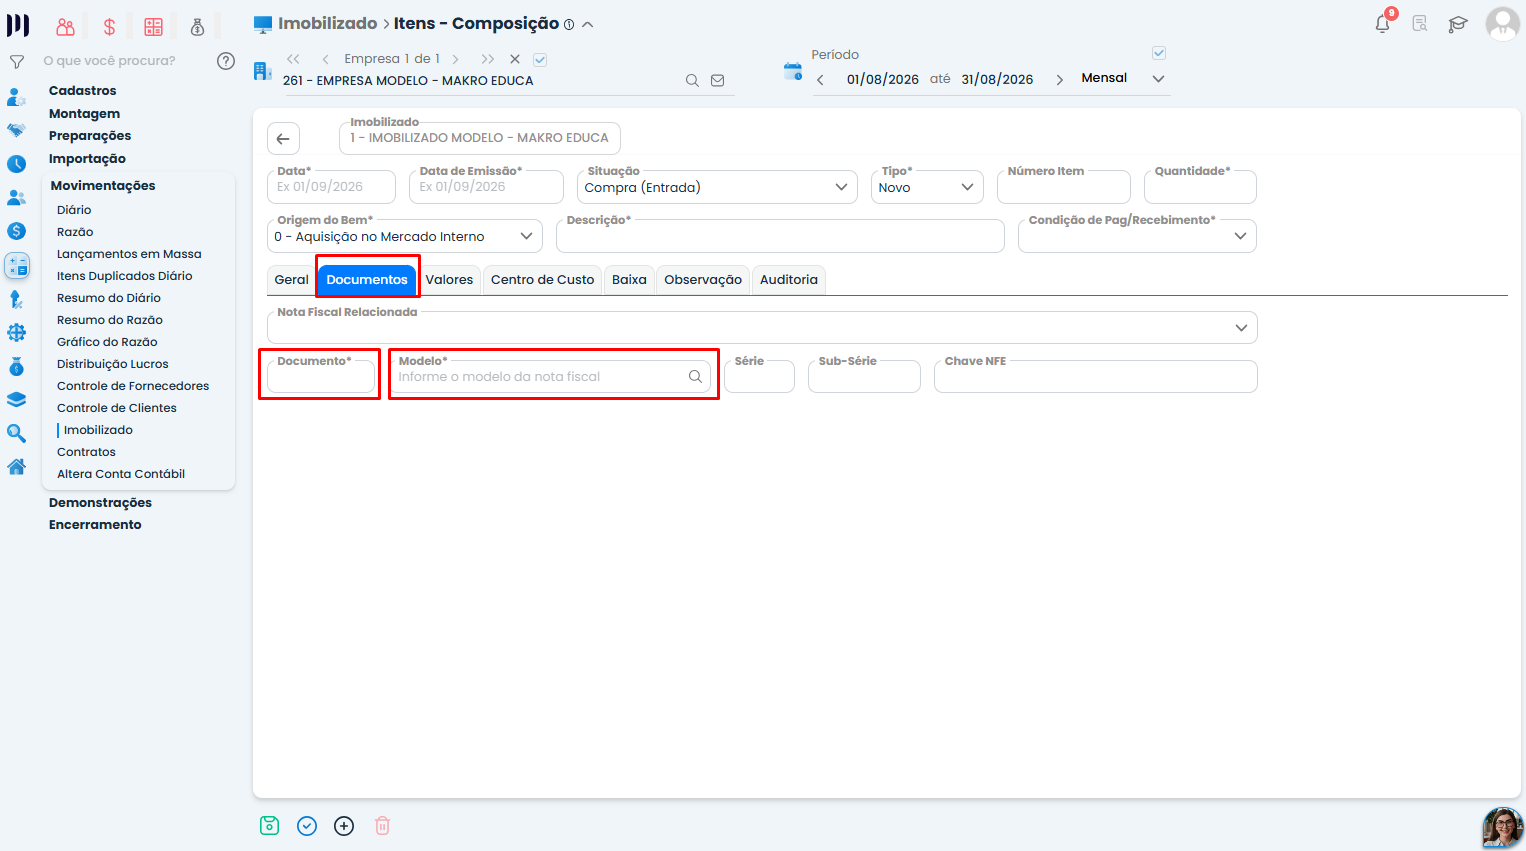Toggle the Período checkbox
Screen dimensions: 1526x851
[x=1159, y=53]
